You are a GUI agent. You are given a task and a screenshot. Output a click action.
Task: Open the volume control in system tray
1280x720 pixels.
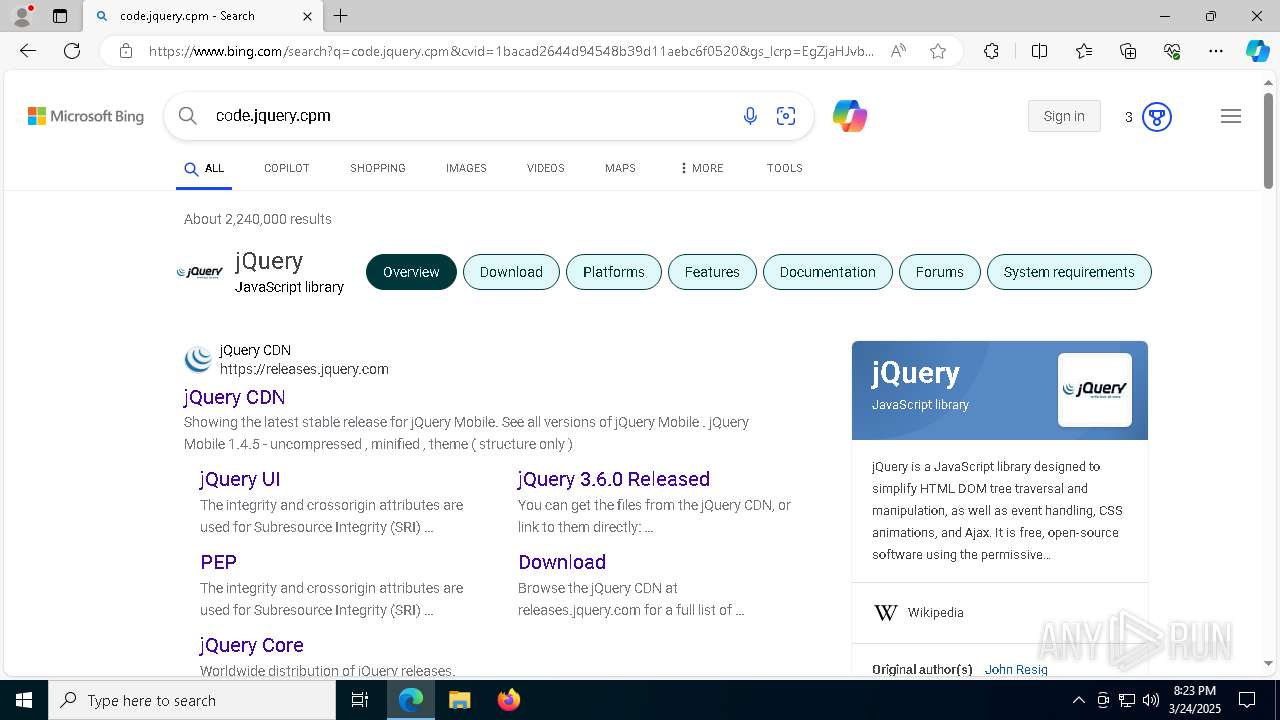coord(1151,700)
